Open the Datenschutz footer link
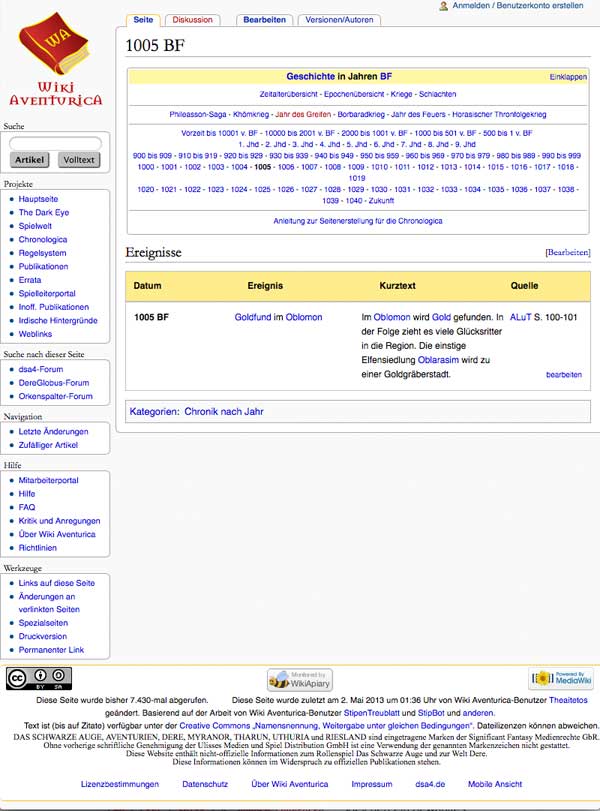Screen dimensions: 600x811 205,784
